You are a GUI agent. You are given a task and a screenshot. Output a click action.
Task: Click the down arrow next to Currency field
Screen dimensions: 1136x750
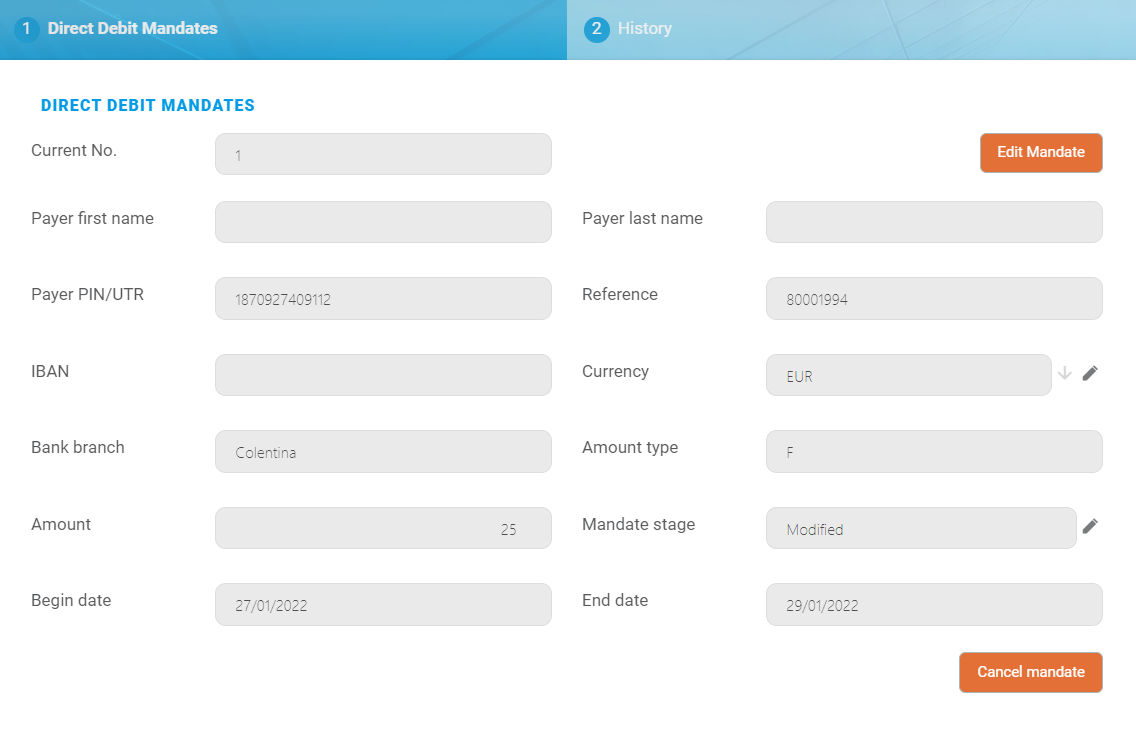[x=1065, y=373]
